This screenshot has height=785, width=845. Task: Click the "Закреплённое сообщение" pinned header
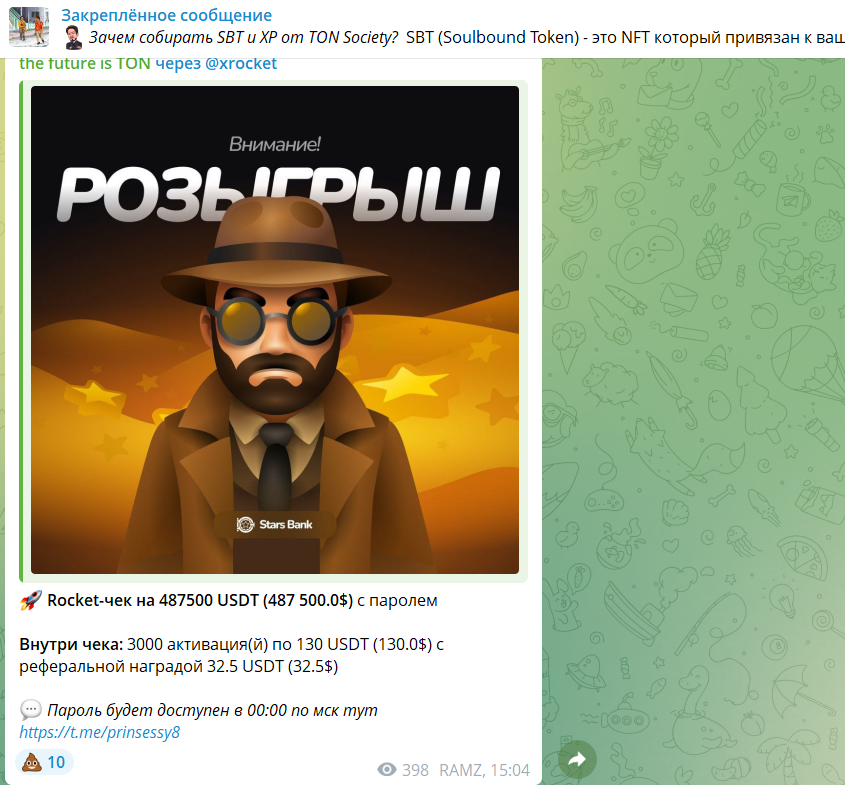click(166, 15)
